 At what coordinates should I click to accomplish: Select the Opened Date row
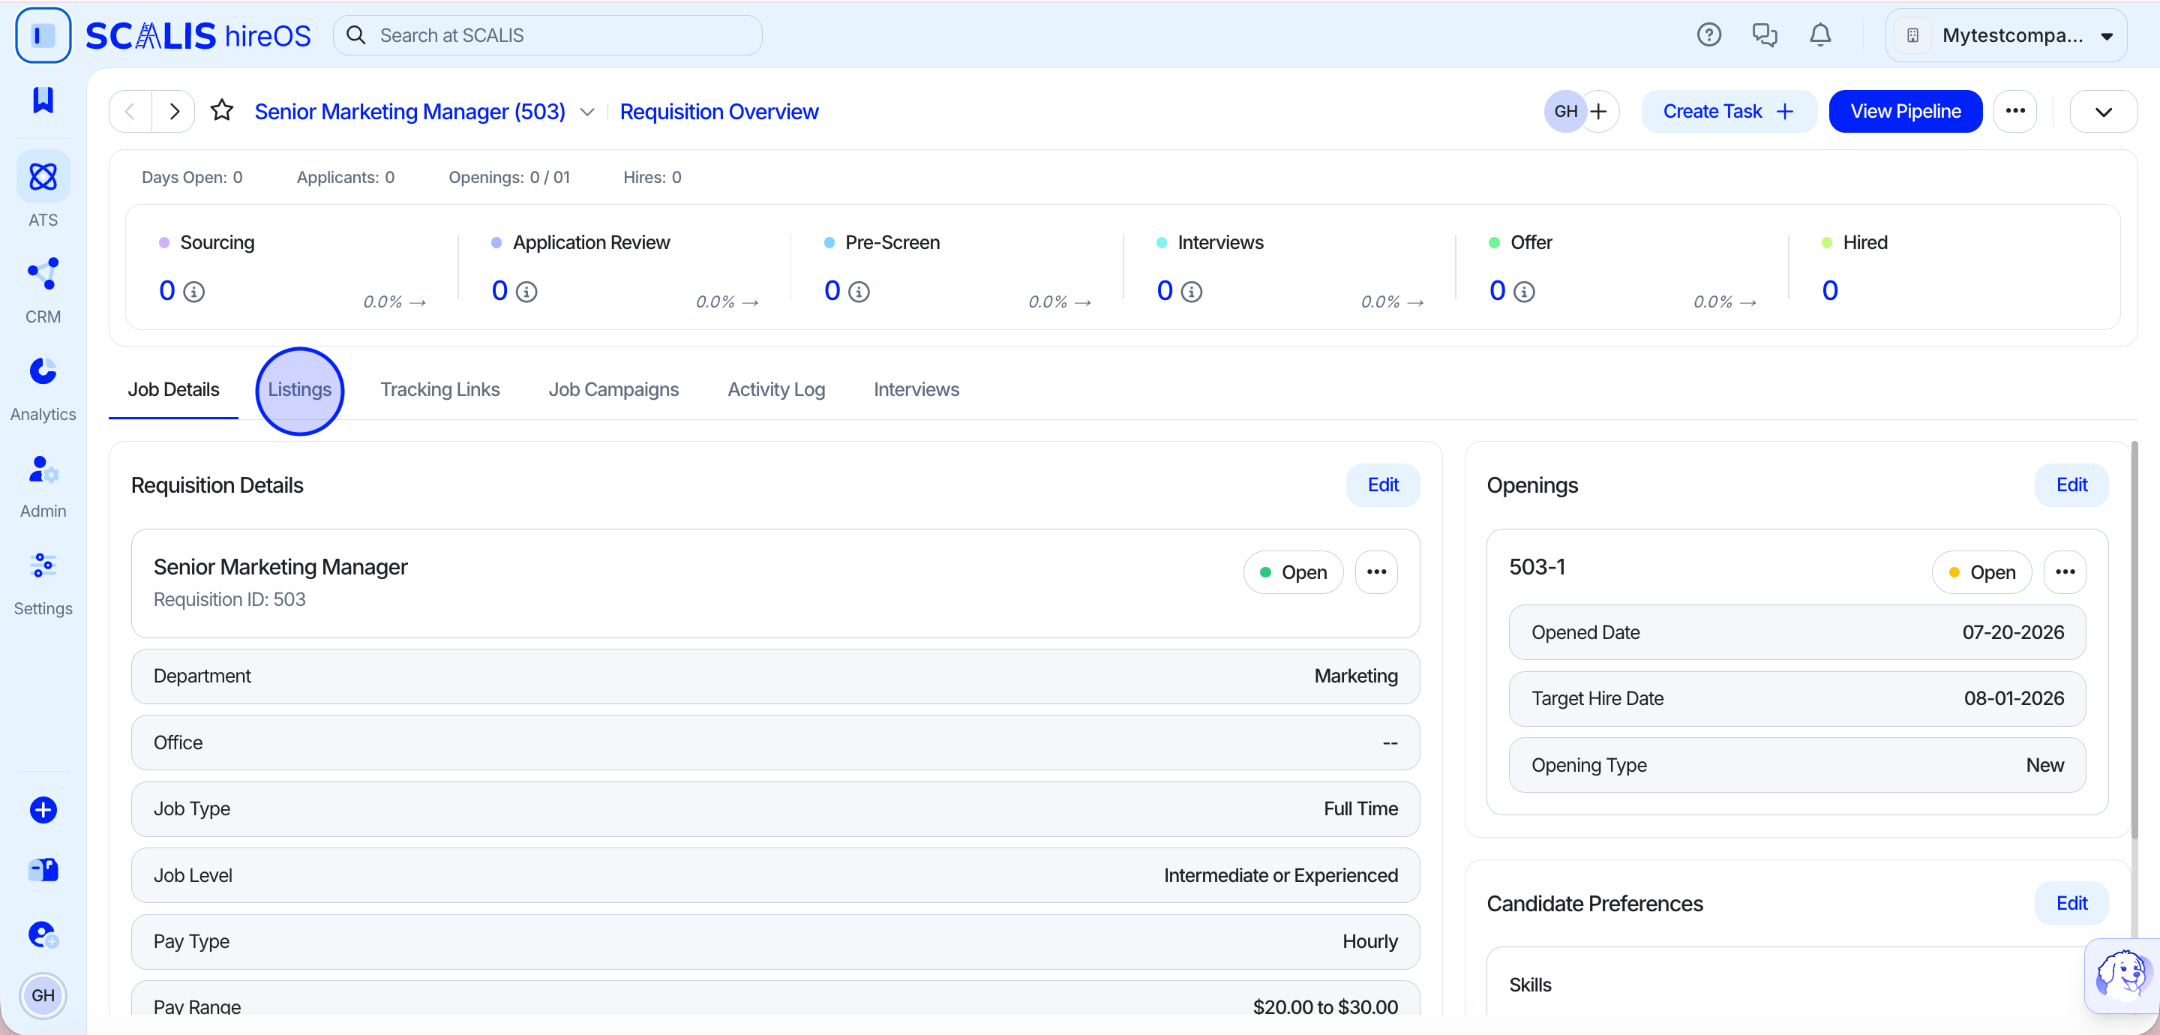[1797, 632]
